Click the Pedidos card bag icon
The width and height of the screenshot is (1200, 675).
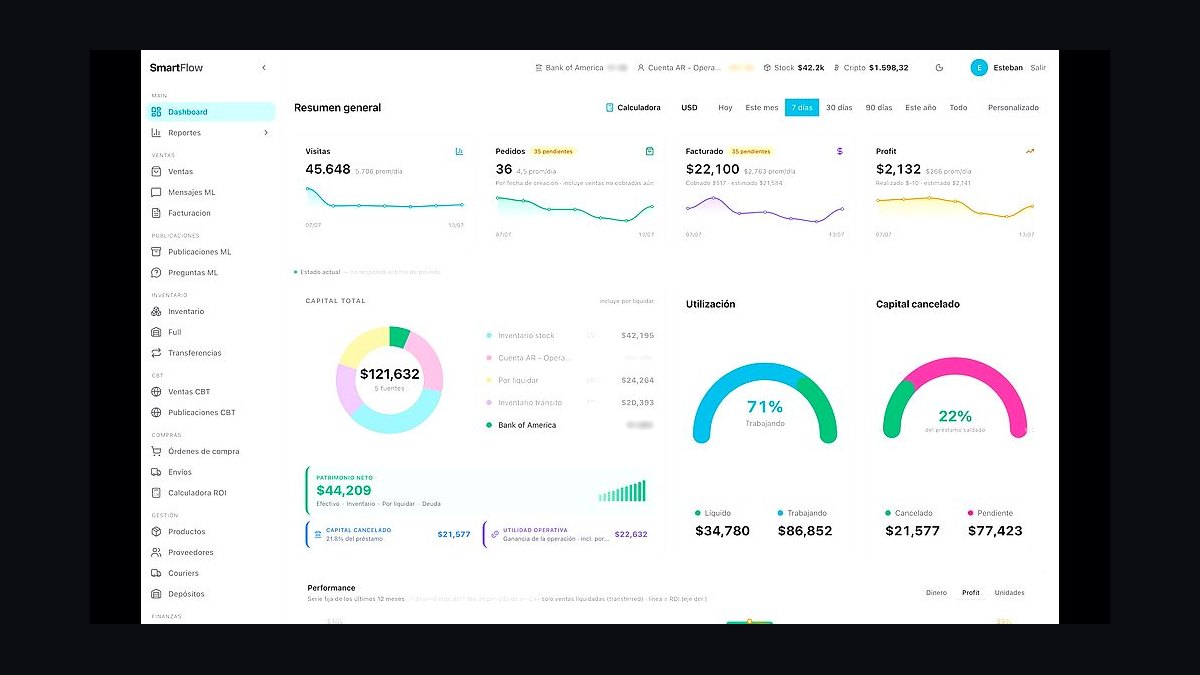click(x=650, y=151)
